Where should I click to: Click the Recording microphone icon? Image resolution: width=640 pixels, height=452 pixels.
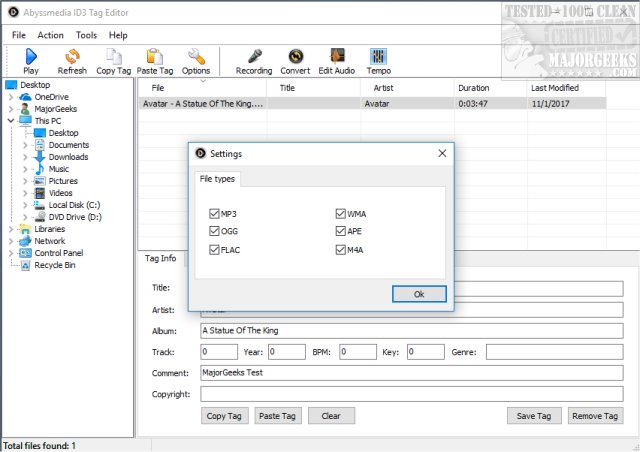[x=254, y=56]
